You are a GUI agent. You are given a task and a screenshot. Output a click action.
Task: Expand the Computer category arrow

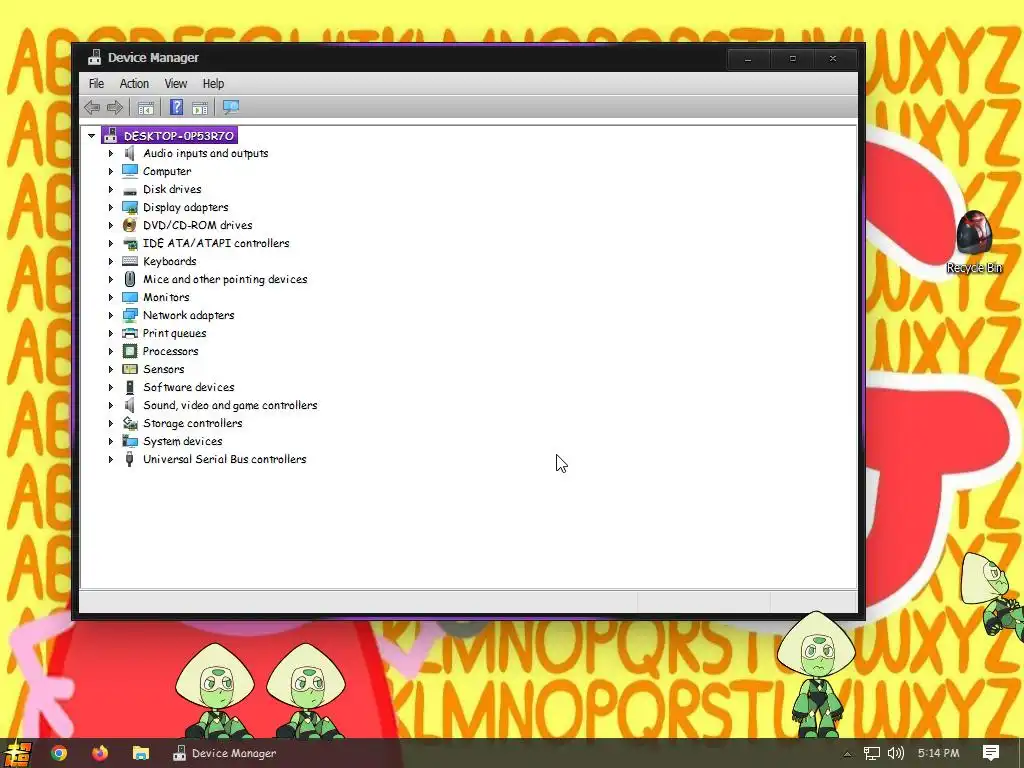(x=110, y=171)
